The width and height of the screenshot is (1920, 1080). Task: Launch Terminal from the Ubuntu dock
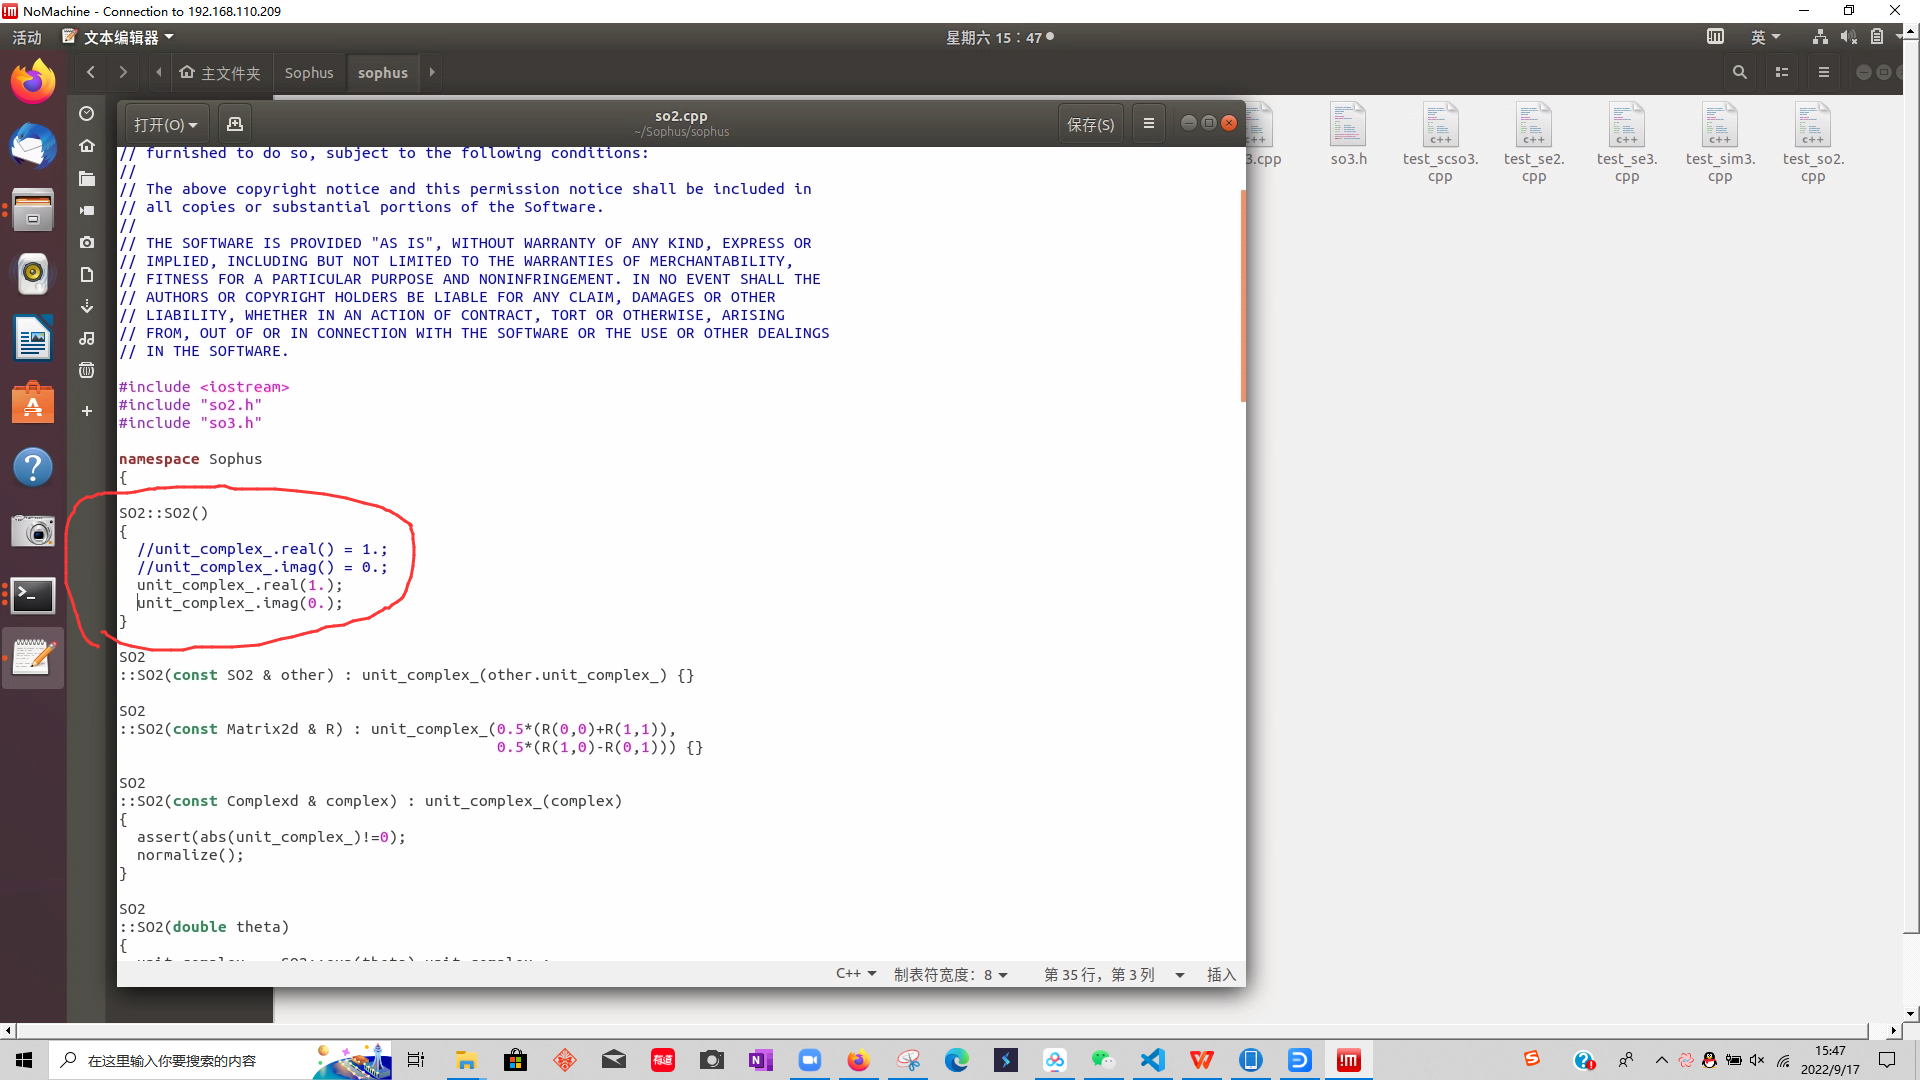tap(33, 595)
